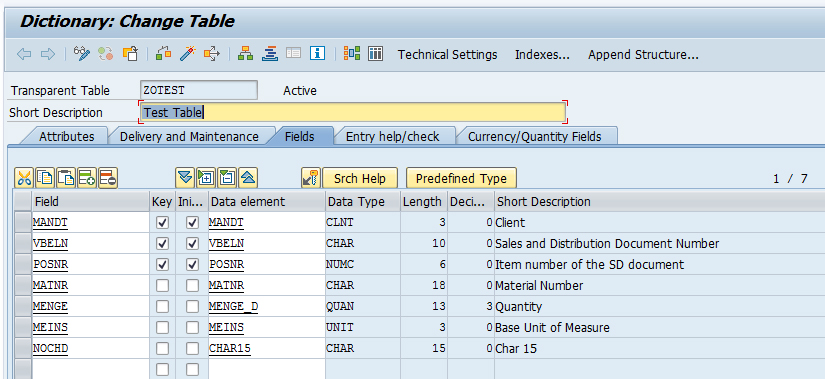Click the POSNR field name cell
825x379 pixels.
90,264
